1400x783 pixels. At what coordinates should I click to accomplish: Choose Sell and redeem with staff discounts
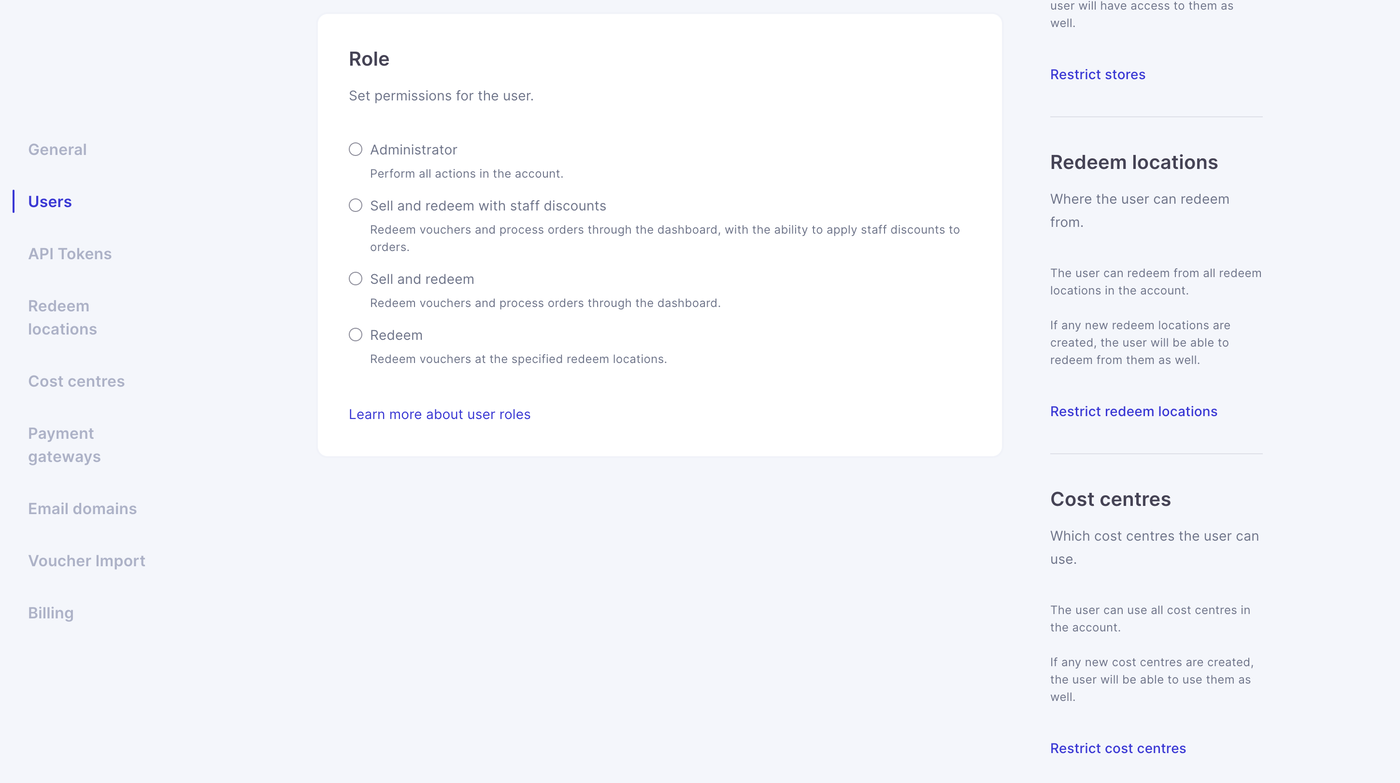[x=355, y=205]
